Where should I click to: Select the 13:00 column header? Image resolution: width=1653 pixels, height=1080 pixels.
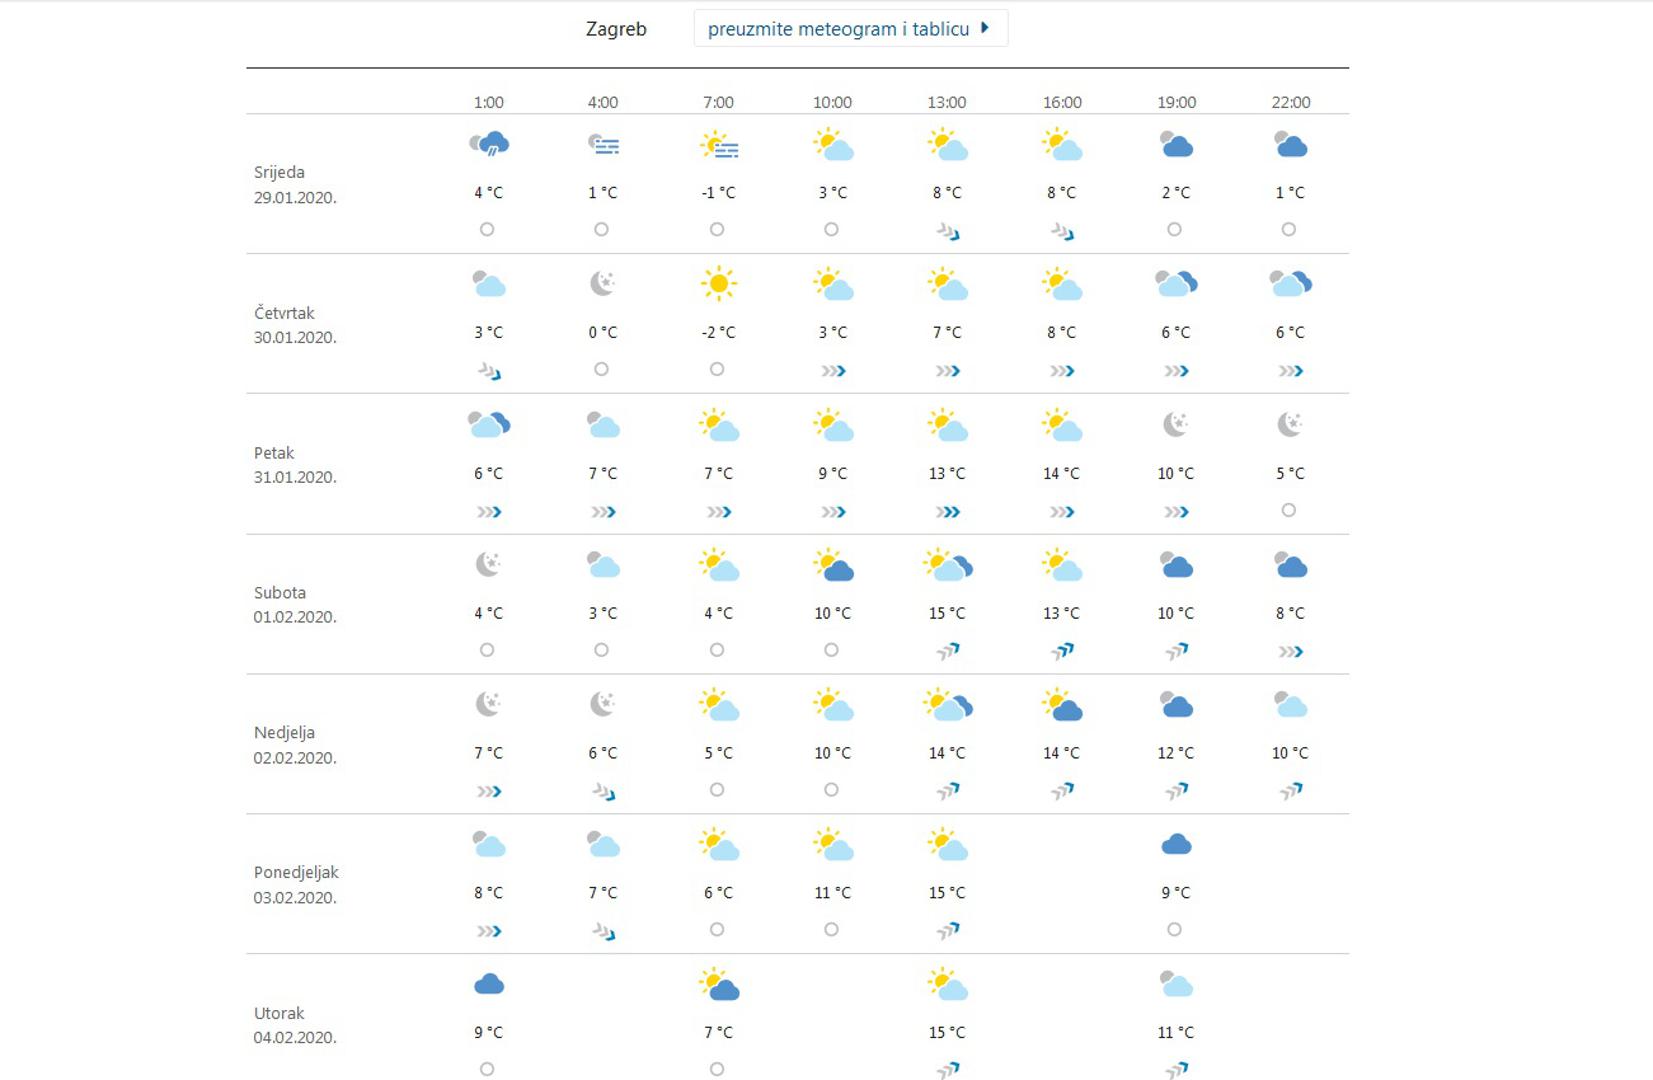tap(946, 102)
